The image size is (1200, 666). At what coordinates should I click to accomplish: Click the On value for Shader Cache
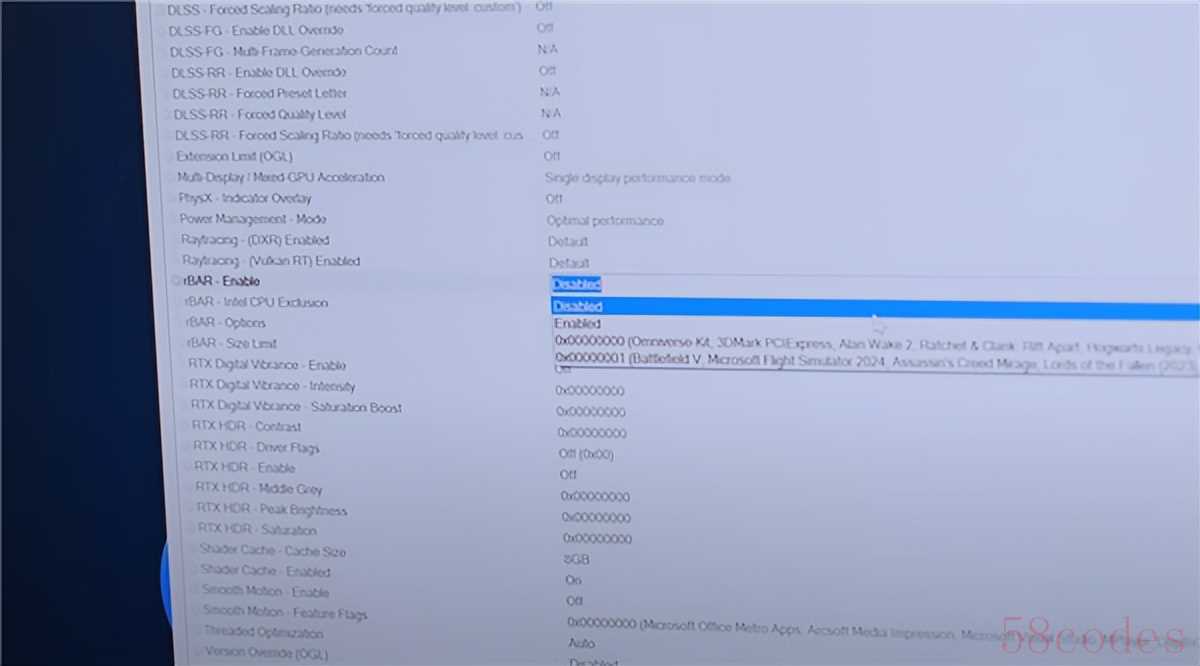573,580
